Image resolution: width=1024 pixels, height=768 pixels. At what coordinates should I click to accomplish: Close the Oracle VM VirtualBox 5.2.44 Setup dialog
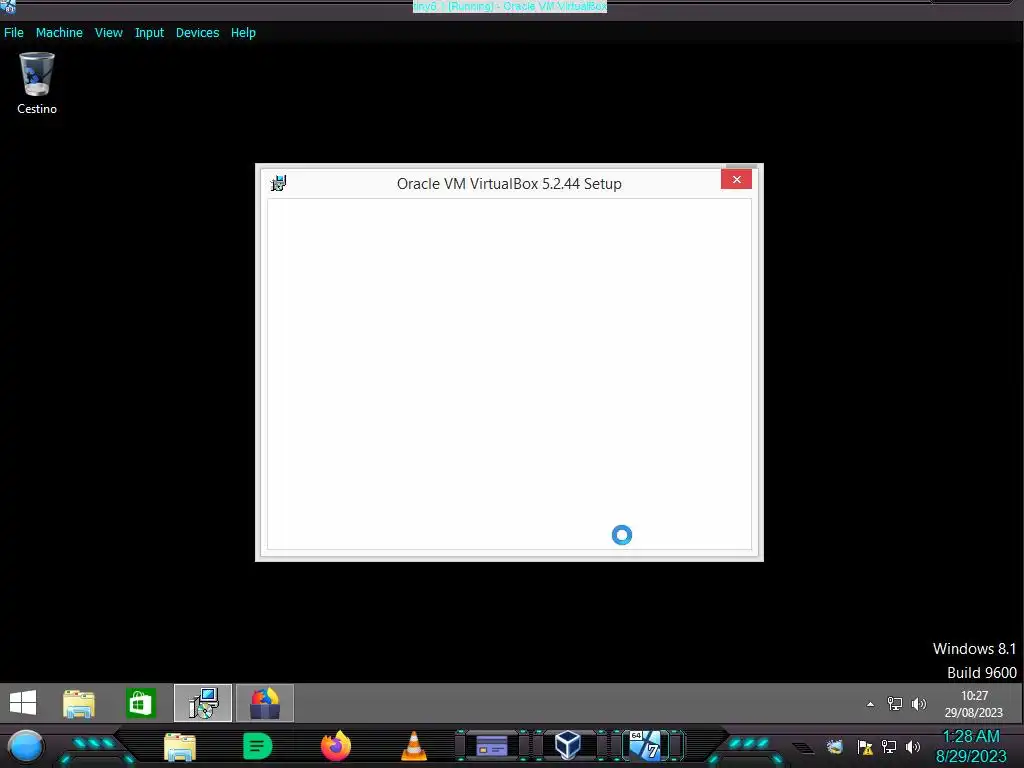(x=736, y=180)
